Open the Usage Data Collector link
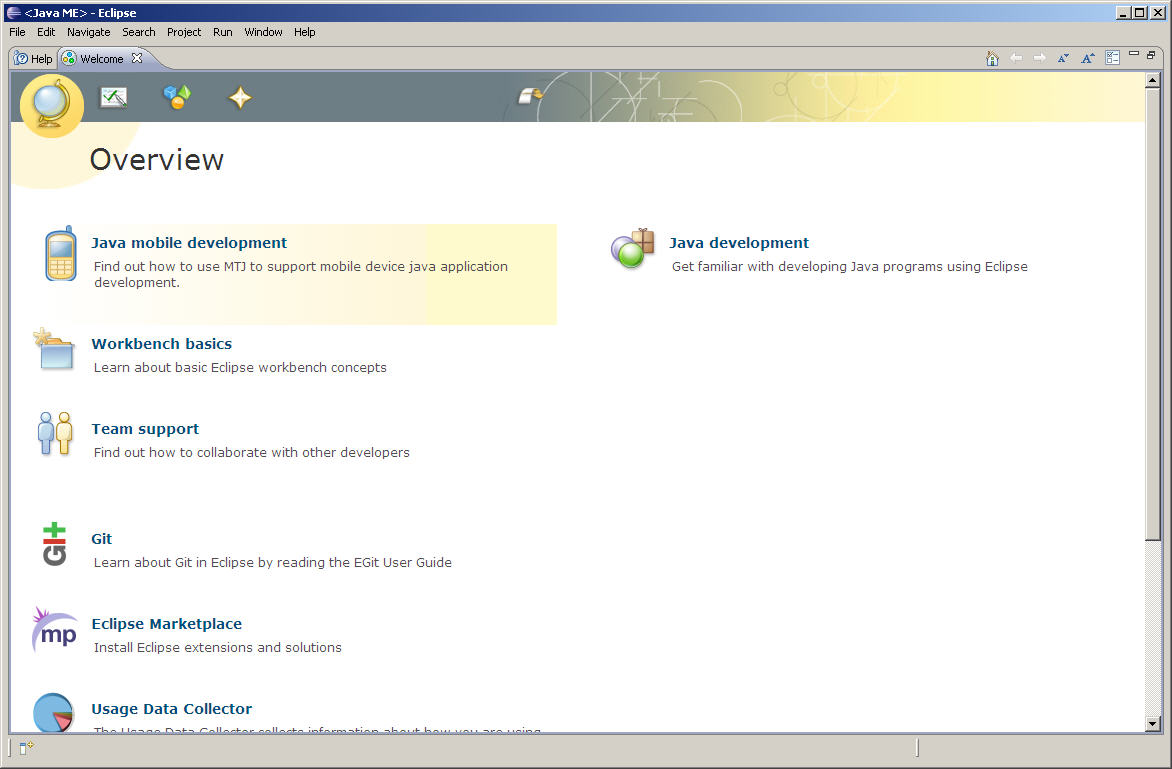The width and height of the screenshot is (1172, 769). [x=171, y=709]
